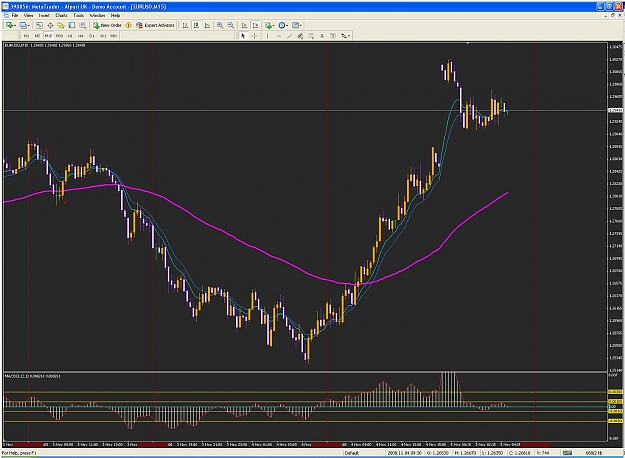This screenshot has height=458, width=625.
Task: Open the Data Window crosshair icon
Action: tap(50, 25)
